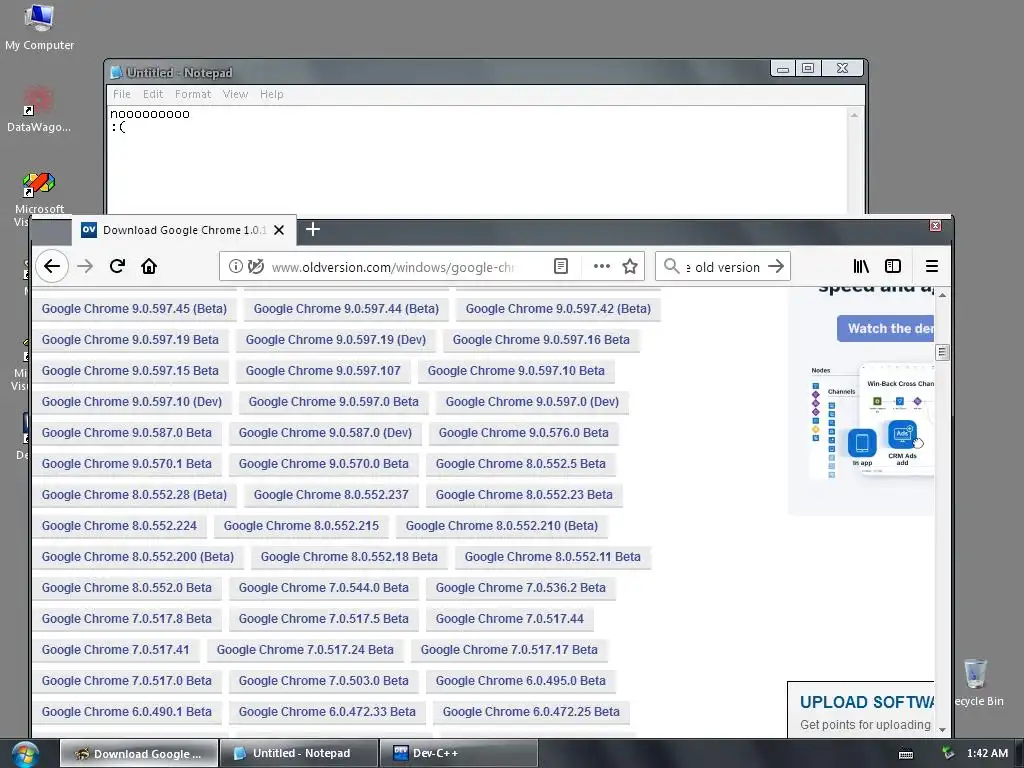Click Notepad scrollbar up arrow
The image size is (1024, 768).
pos(854,115)
